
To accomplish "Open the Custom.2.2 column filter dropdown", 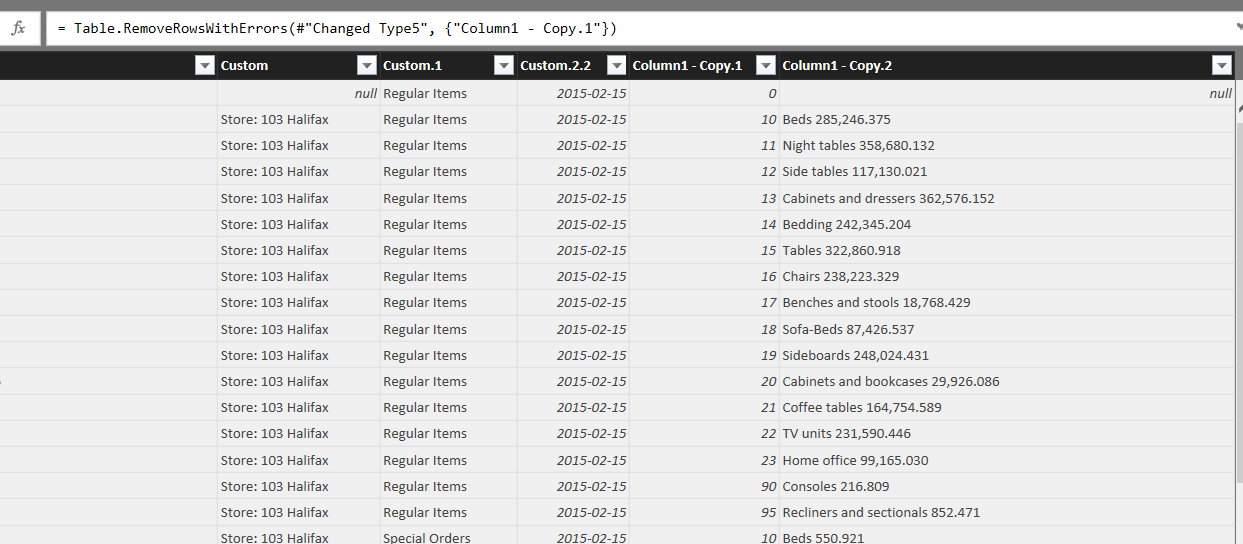I will pyautogui.click(x=616, y=66).
